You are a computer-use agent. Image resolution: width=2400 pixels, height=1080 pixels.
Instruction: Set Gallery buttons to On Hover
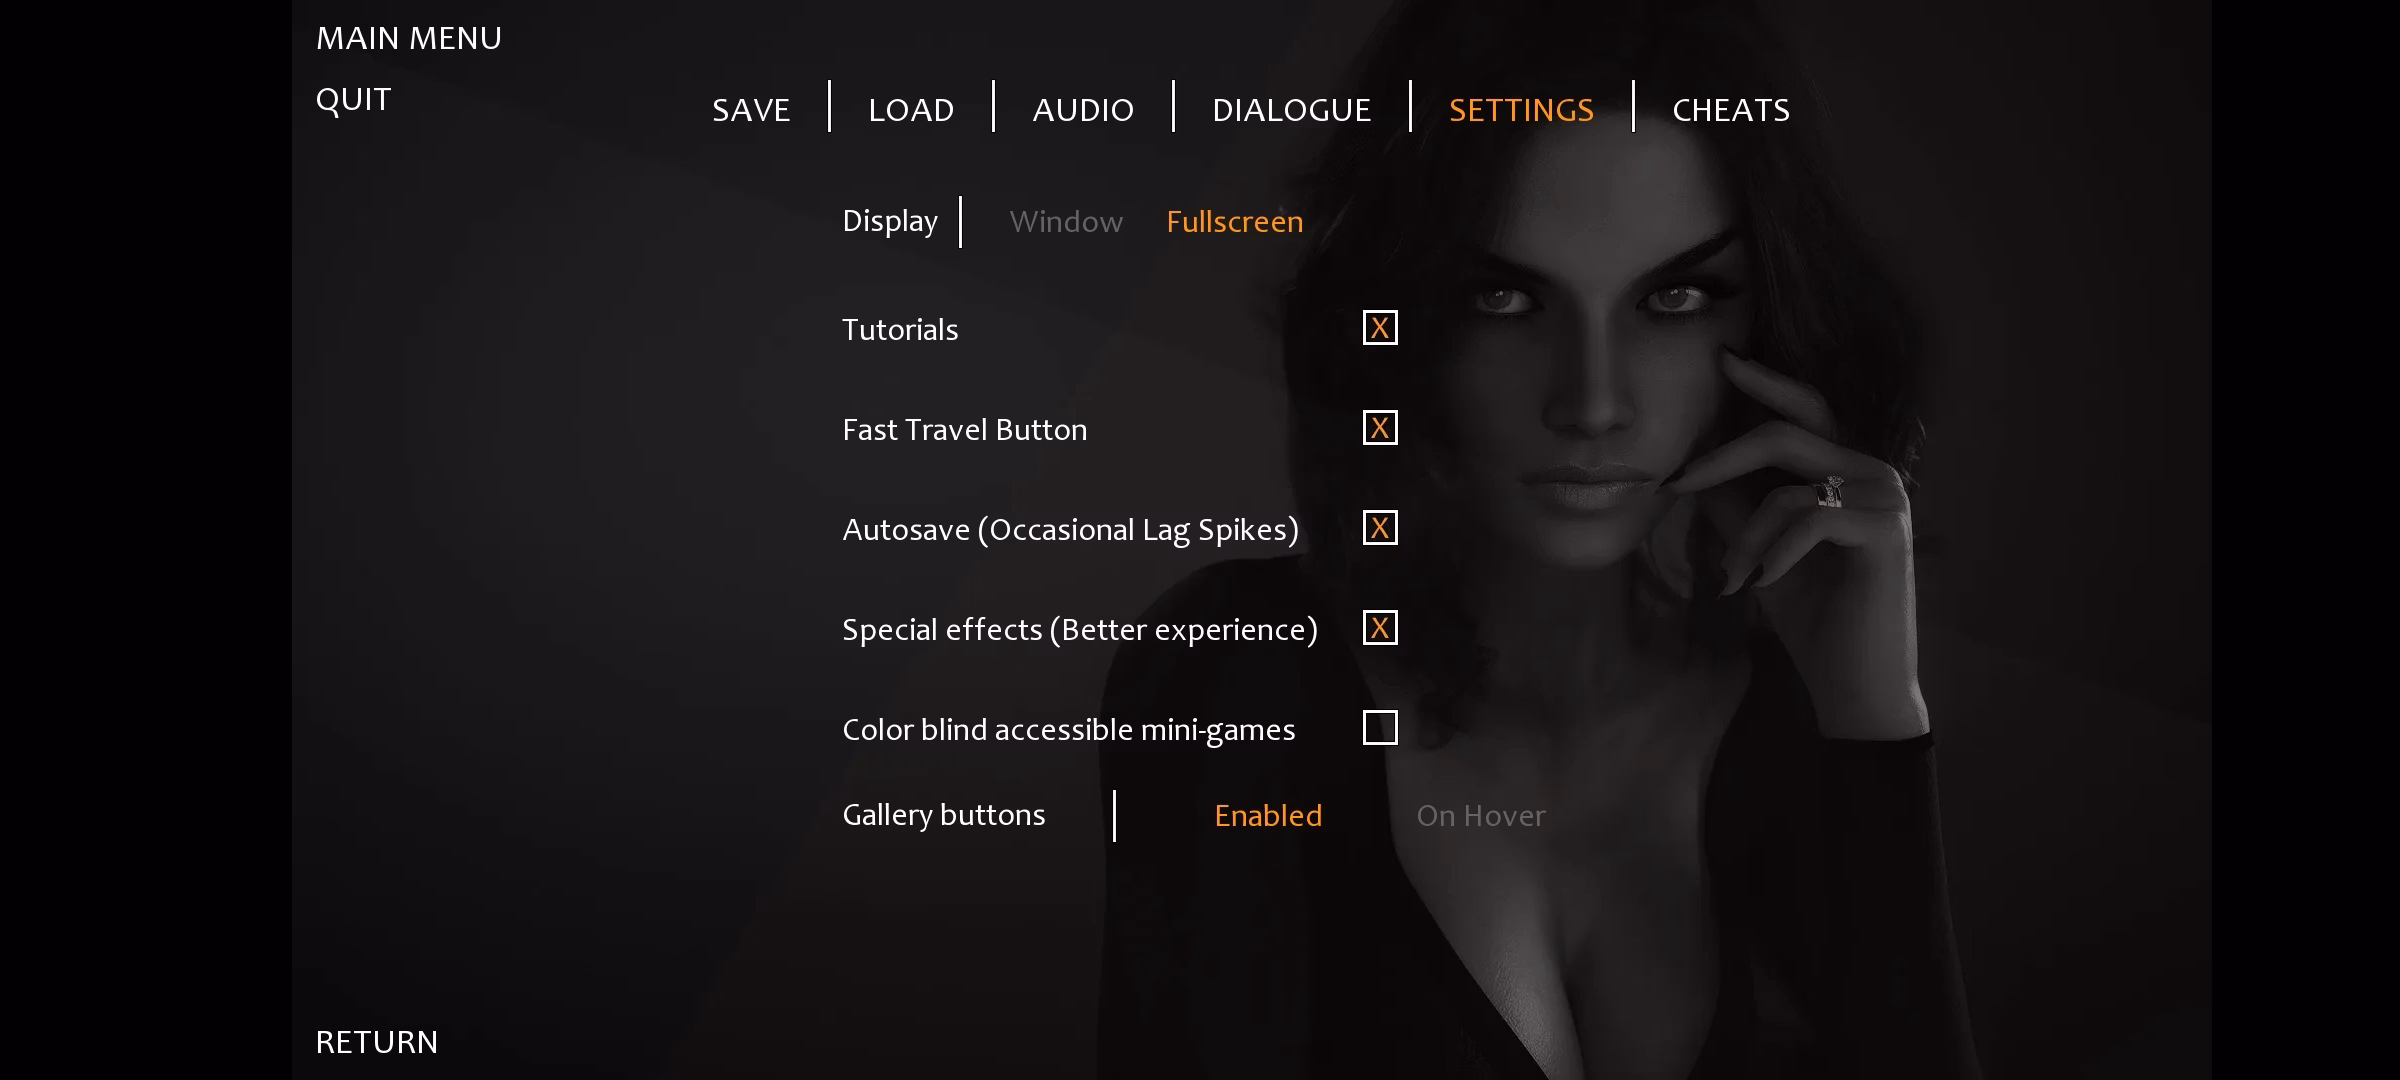tap(1481, 815)
